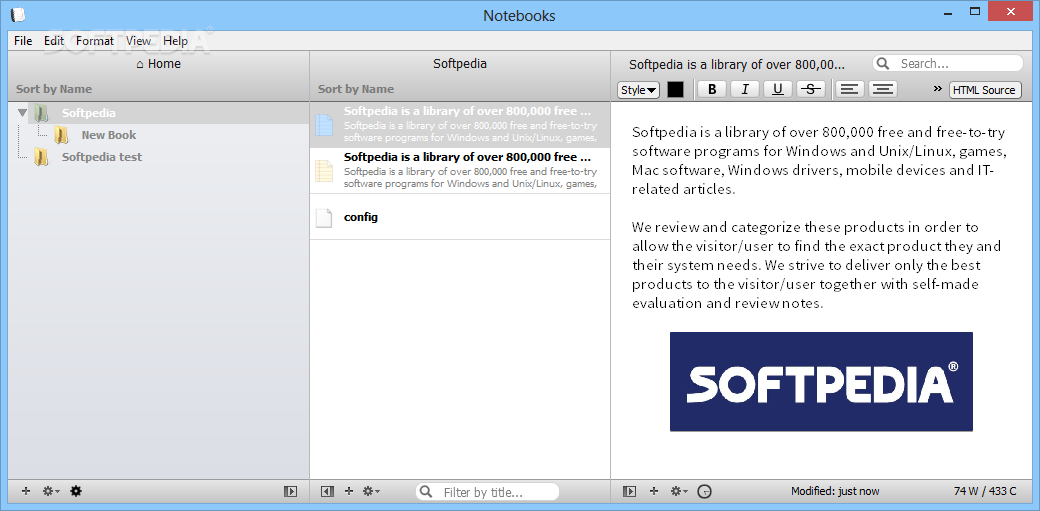Change Sort by Name in middle panel
The height and width of the screenshot is (511, 1040).
pyautogui.click(x=356, y=89)
